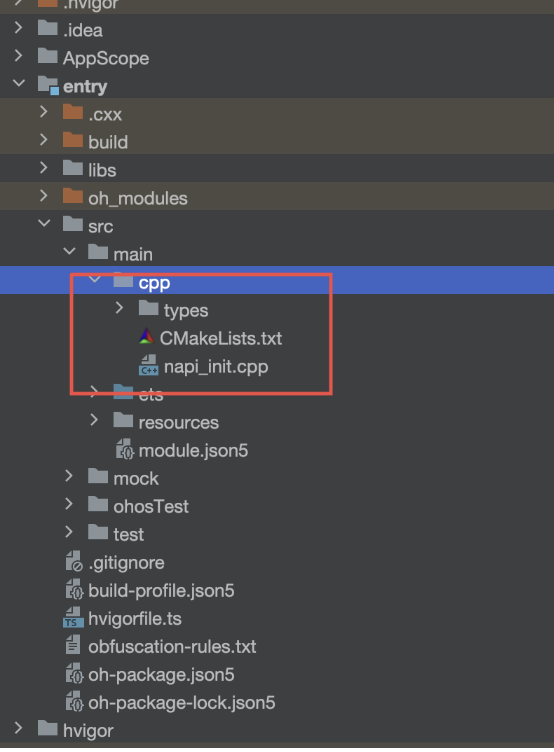Expand the hvigor folder at bottom
The height and width of the screenshot is (752, 554).
point(18,728)
